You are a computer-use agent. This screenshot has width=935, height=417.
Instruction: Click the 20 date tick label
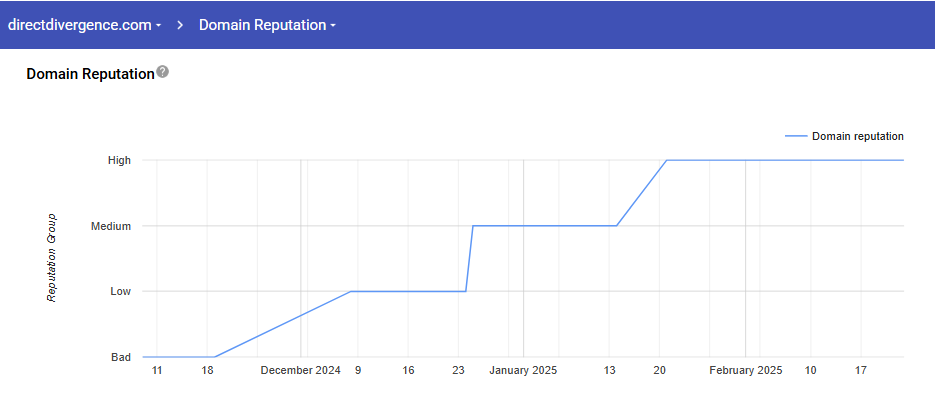pos(659,370)
